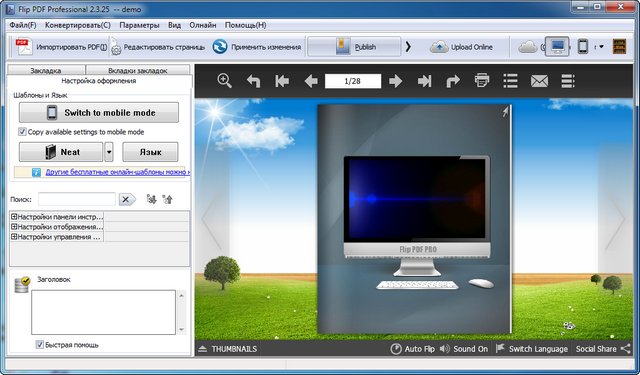Open the Файл(F) menu
Screen dimensions: 640x375
pyautogui.click(x=23, y=25)
